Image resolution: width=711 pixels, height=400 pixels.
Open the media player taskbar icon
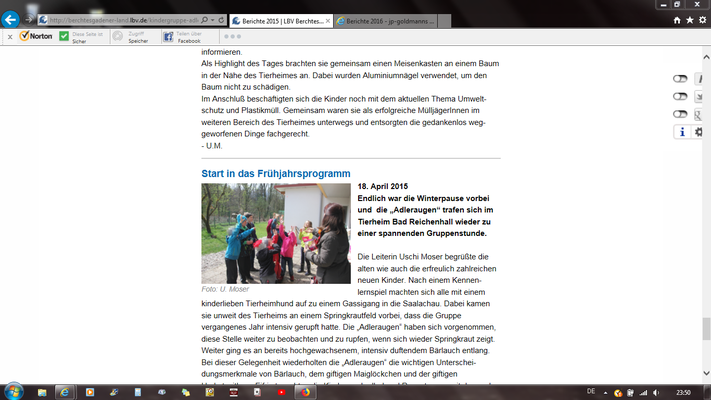pyautogui.click(x=90, y=392)
